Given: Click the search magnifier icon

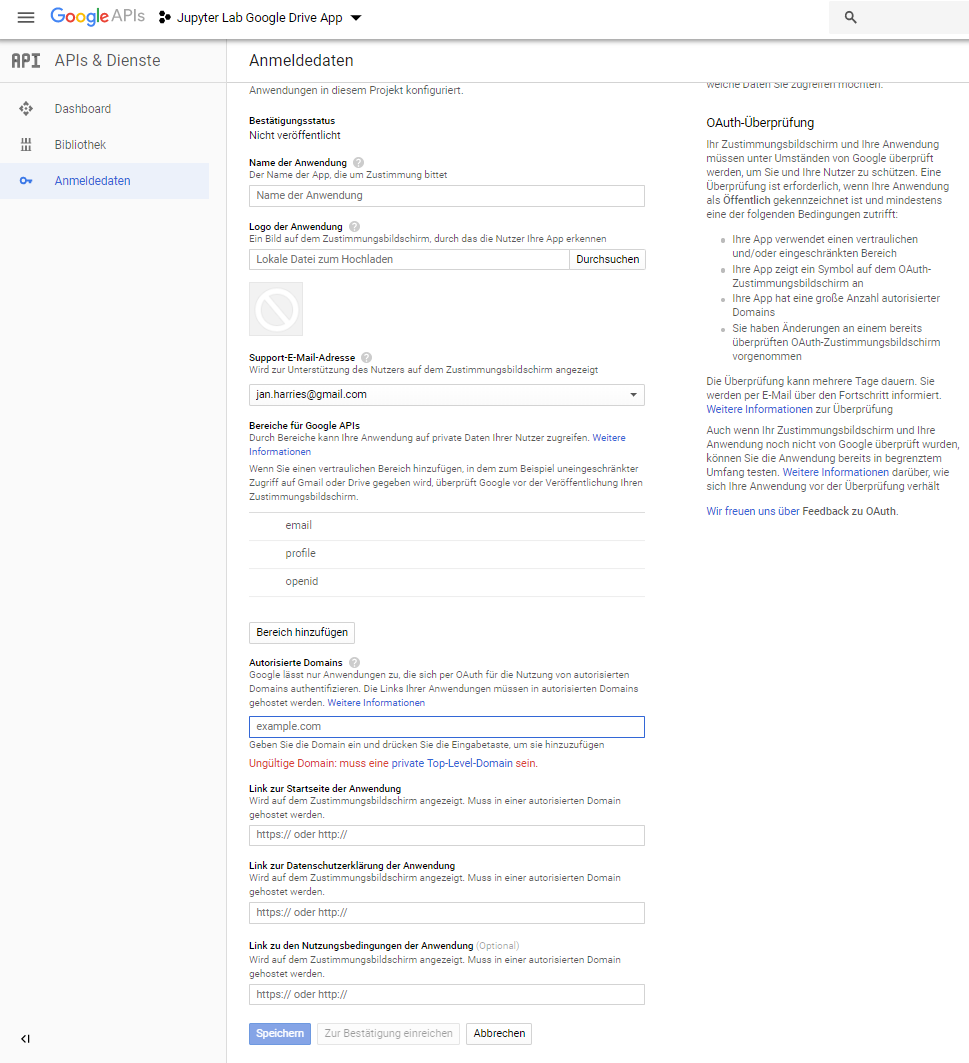Looking at the screenshot, I should pos(850,18).
